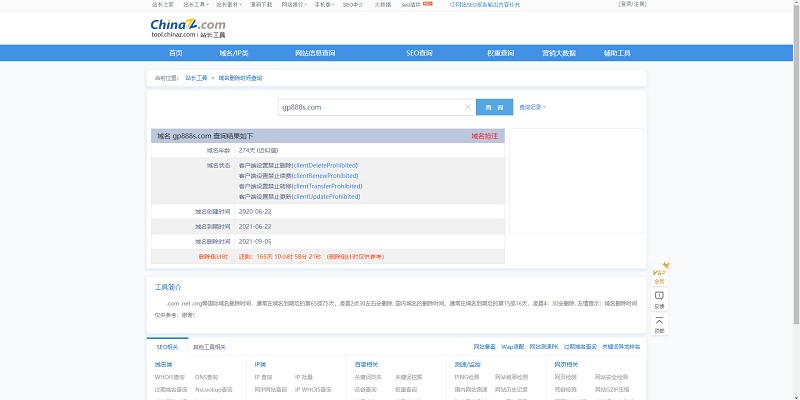Open 网站历史记录 tool link
This screenshot has width=800, height=400.
tap(511, 389)
